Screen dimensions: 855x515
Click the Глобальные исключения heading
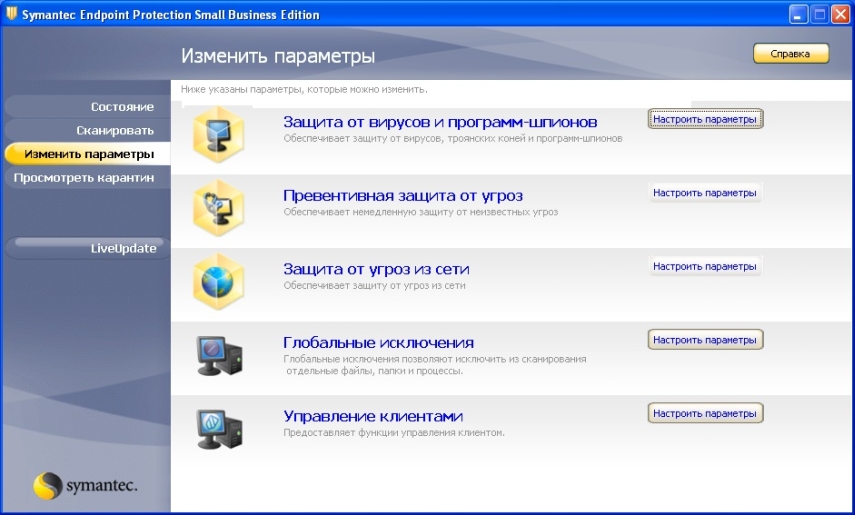point(378,343)
